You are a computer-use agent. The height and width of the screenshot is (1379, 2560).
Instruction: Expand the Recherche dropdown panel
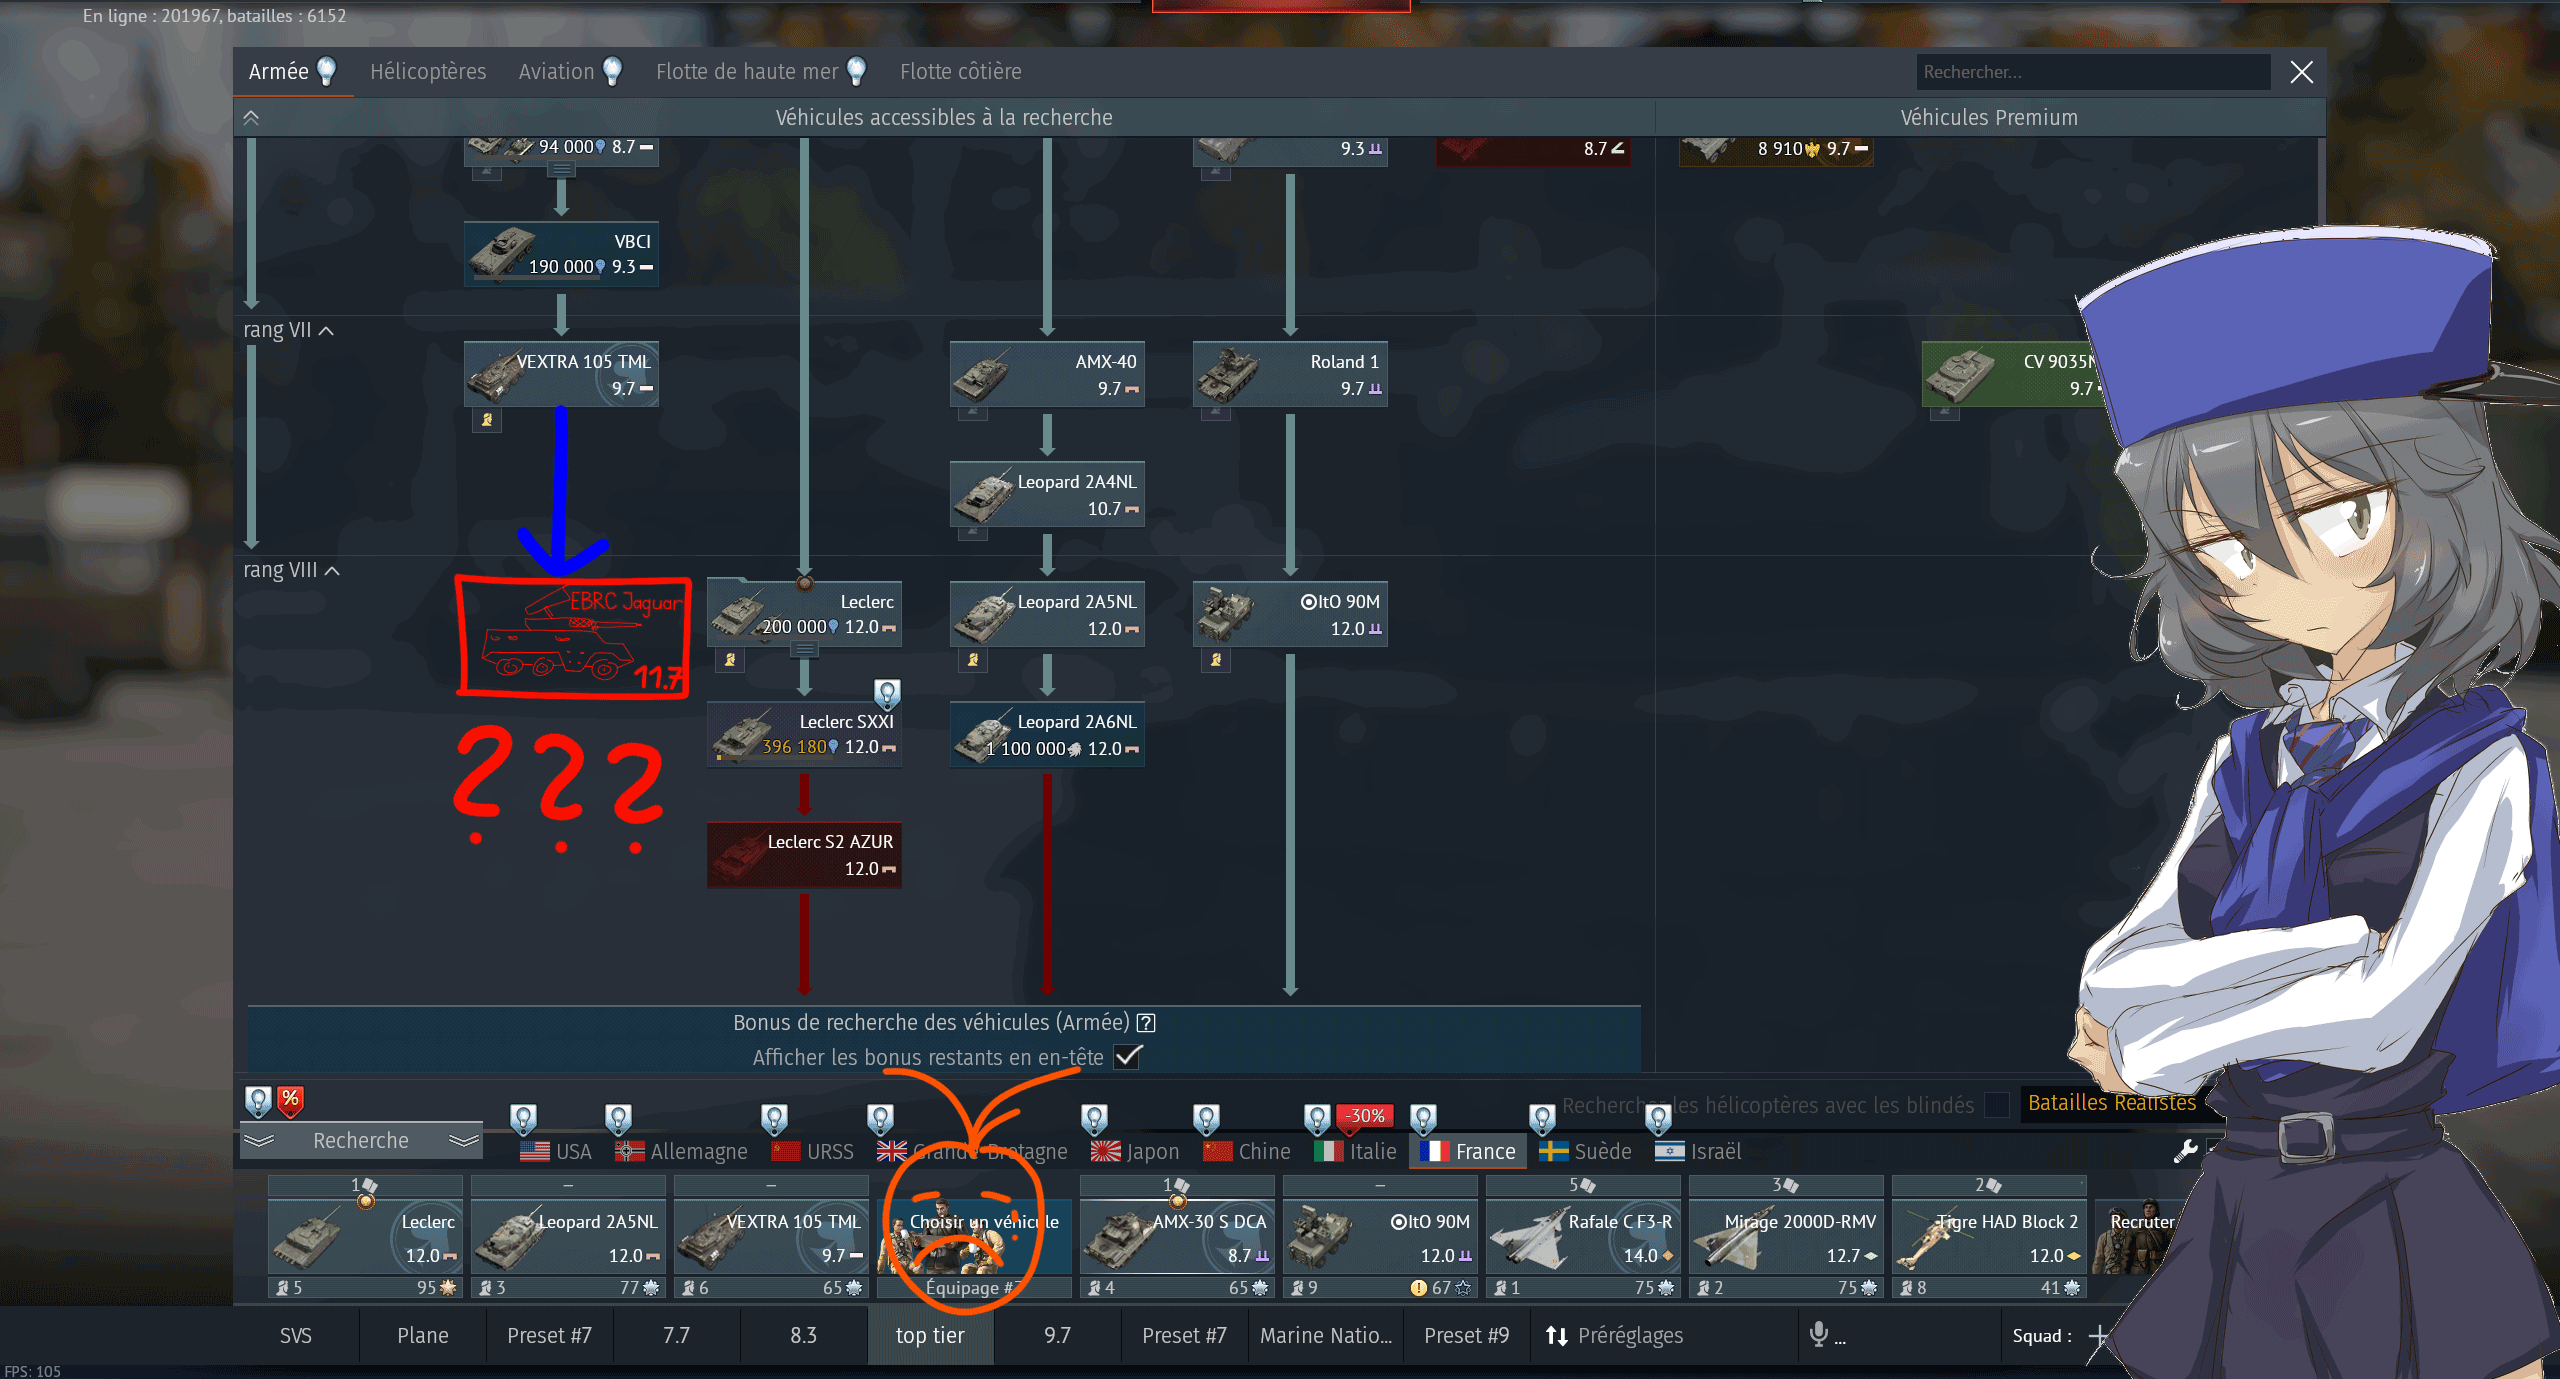[x=361, y=1141]
